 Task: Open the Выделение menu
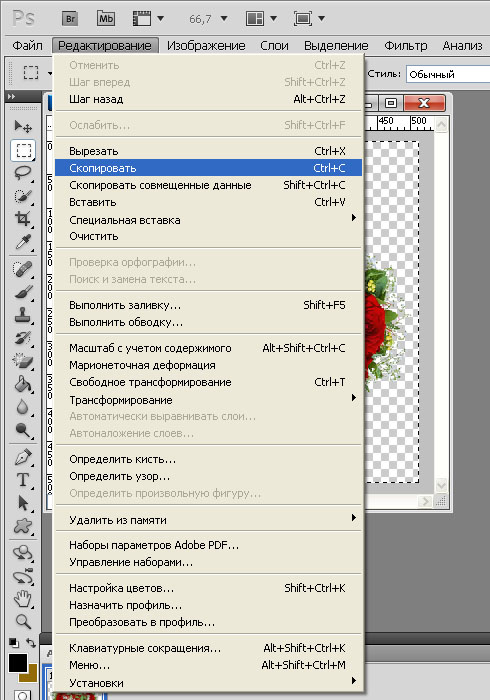click(336, 46)
